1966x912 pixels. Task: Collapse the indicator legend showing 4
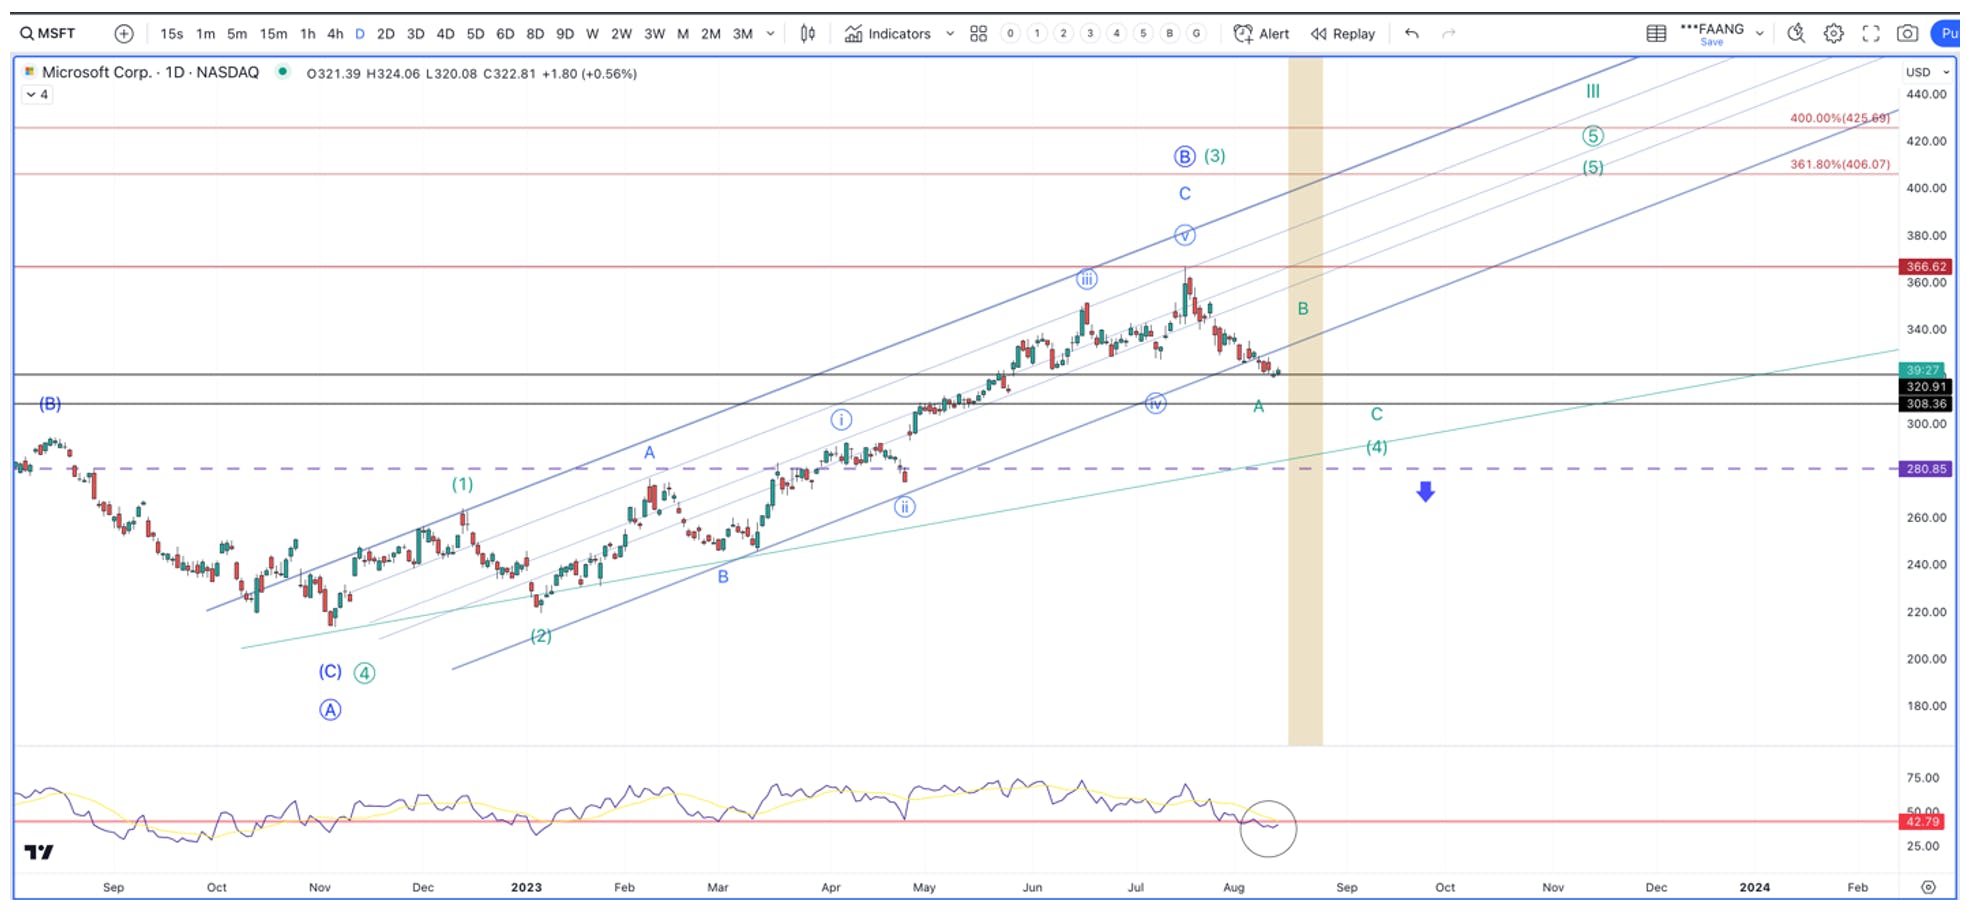(x=37, y=94)
